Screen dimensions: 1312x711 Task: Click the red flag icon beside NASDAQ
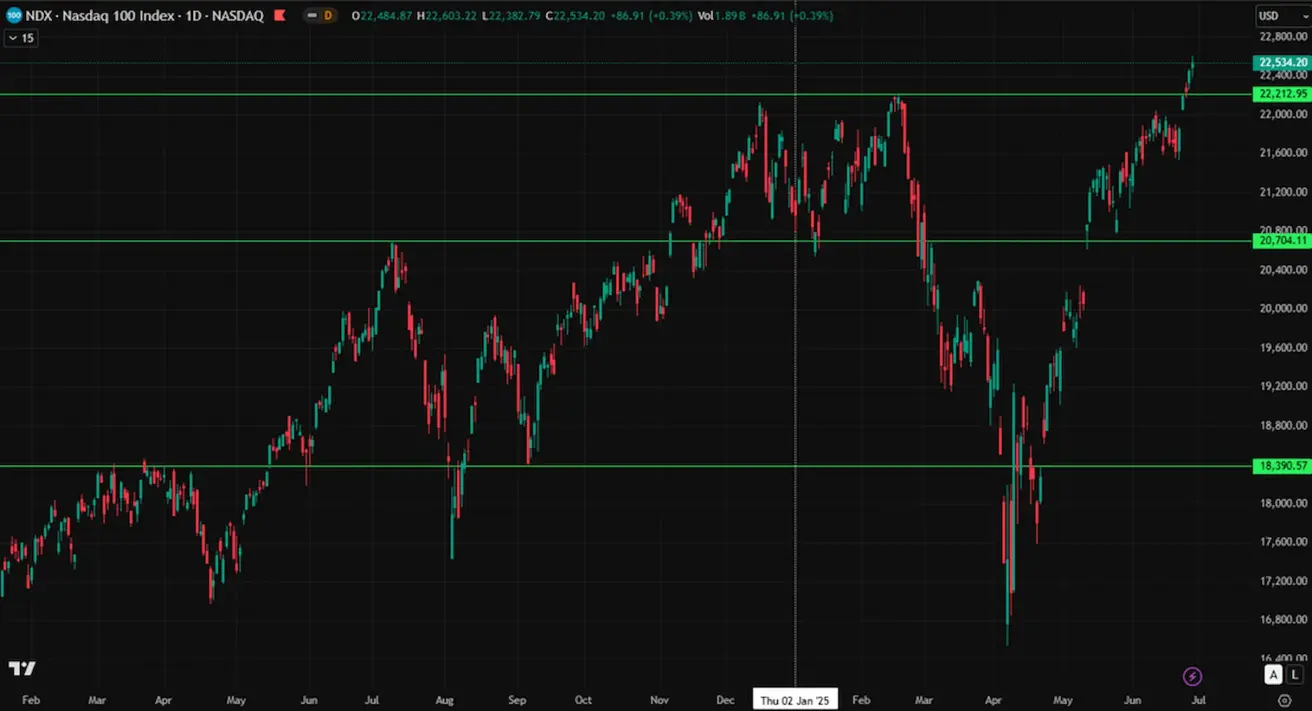click(279, 16)
